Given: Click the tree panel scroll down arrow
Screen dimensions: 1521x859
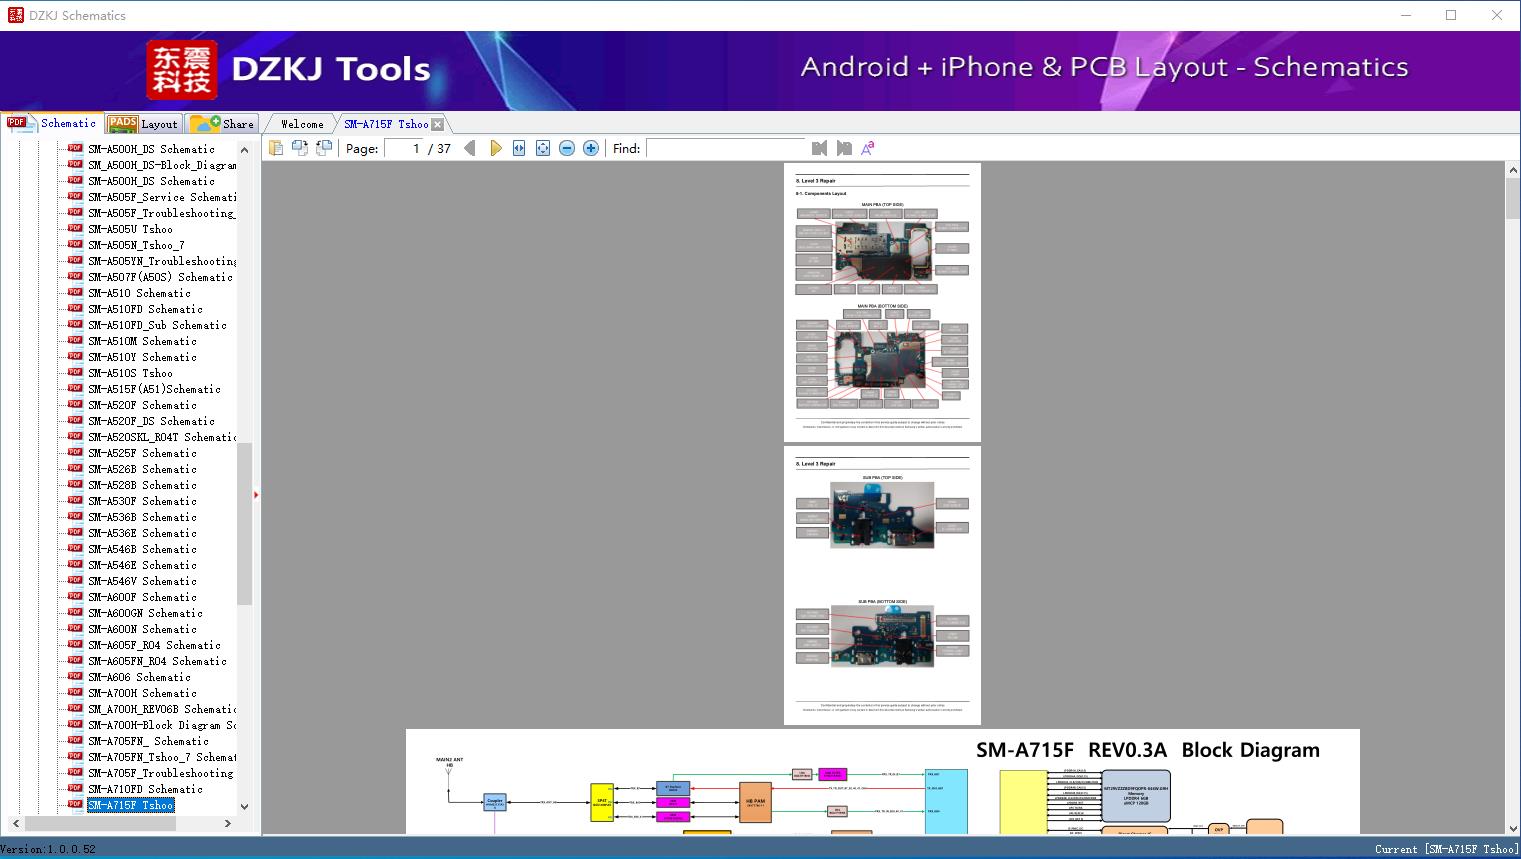Looking at the screenshot, I should point(244,806).
